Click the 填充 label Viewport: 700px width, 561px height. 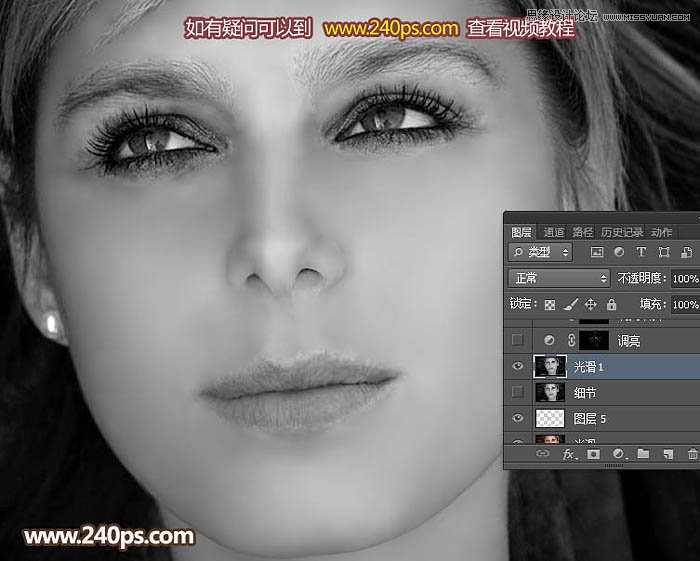[x=653, y=304]
